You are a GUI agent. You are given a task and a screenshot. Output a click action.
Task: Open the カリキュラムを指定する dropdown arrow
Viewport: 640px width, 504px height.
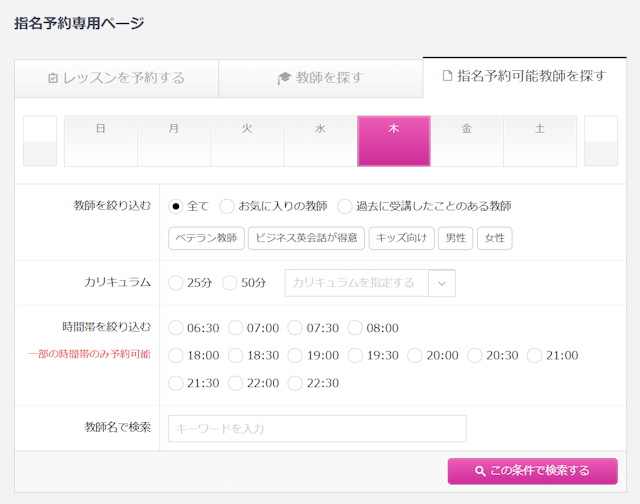click(x=442, y=283)
